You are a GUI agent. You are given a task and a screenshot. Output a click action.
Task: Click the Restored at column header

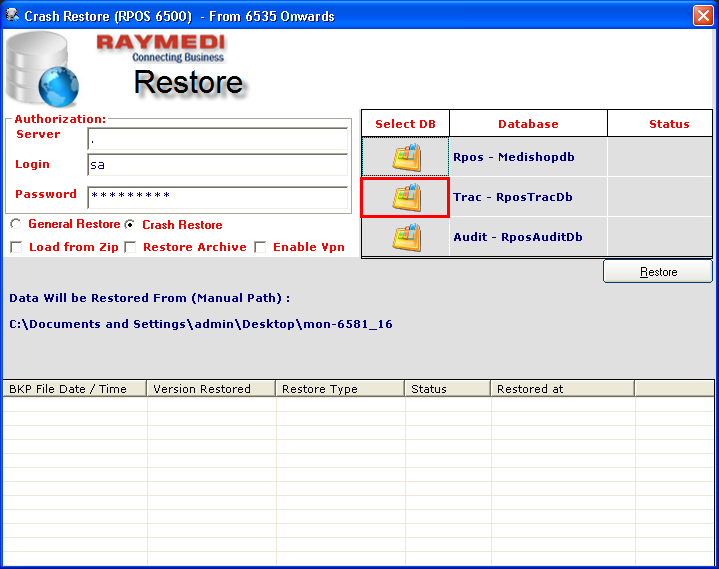(563, 389)
